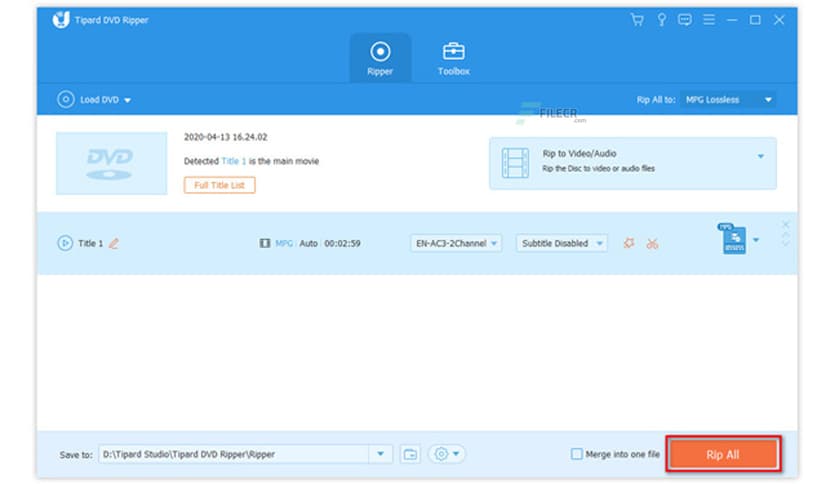This screenshot has height=484, width=836.
Task: Browse output folder using the folder icon
Action: coord(410,454)
